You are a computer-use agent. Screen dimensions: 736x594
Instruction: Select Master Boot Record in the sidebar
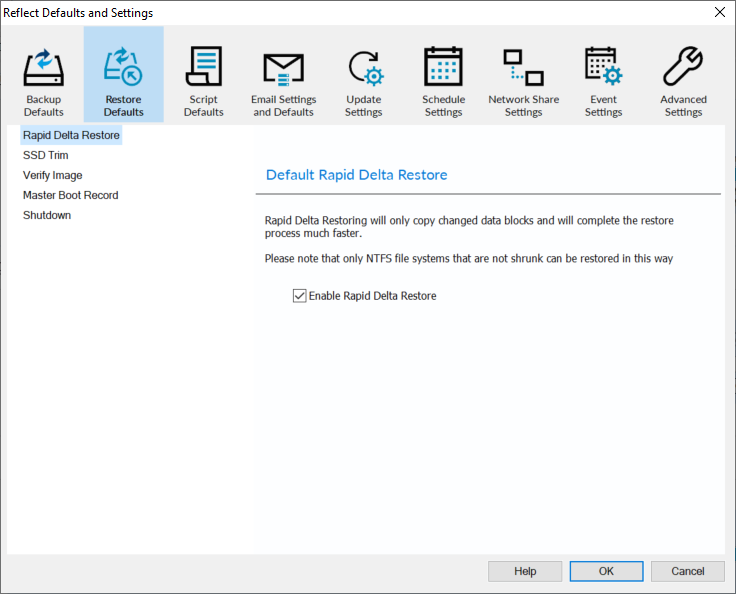70,195
